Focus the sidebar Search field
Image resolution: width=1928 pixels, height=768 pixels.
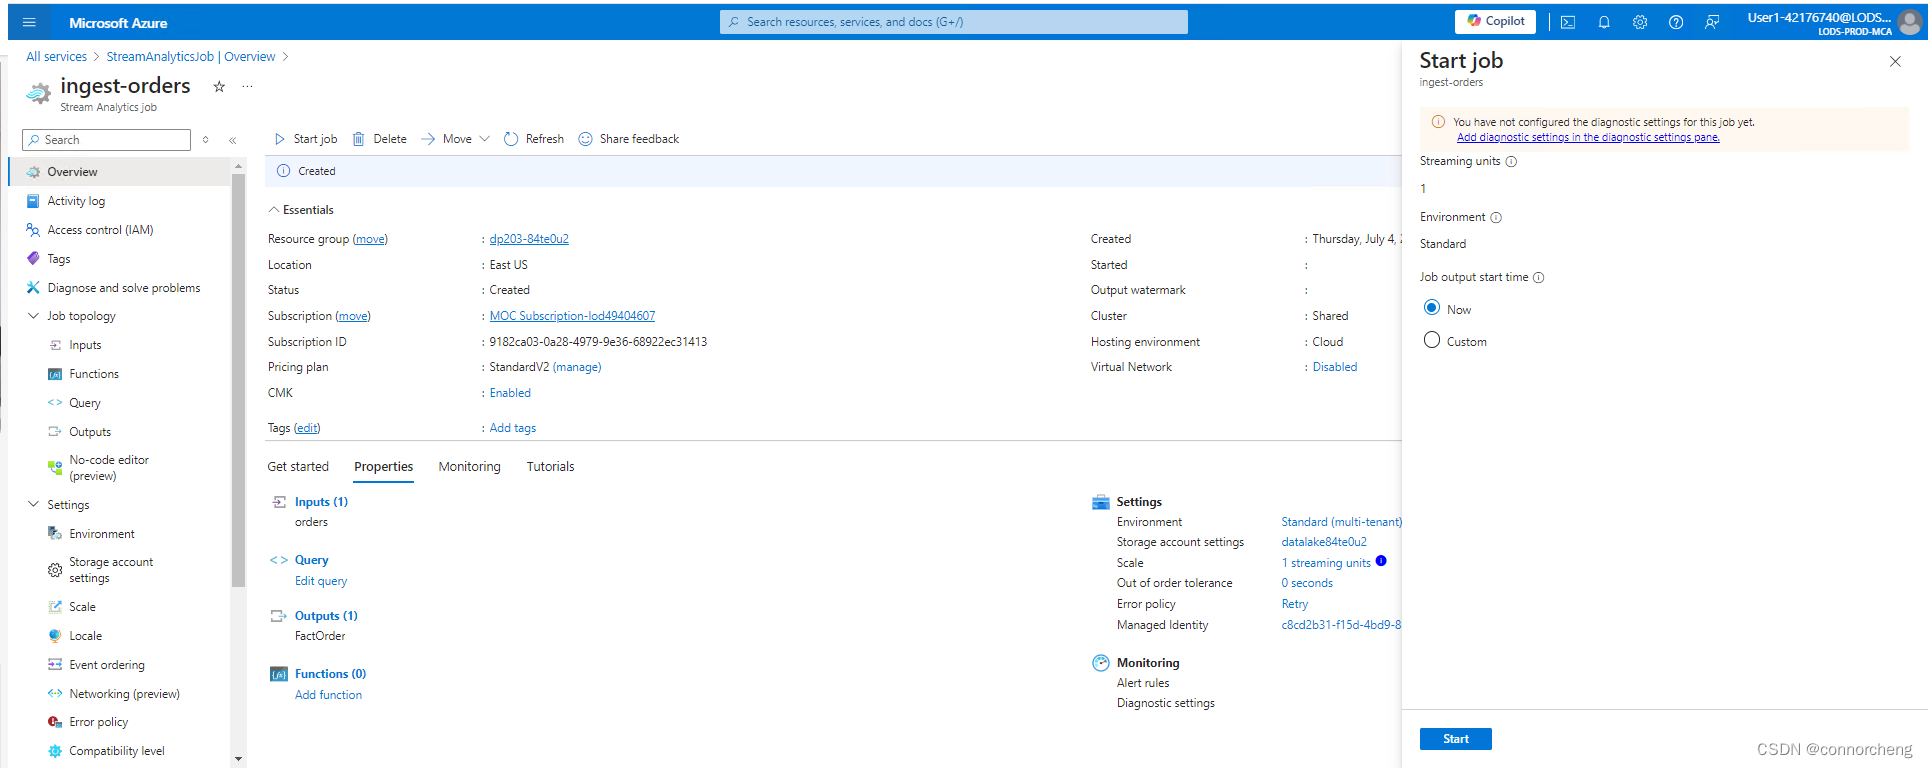tap(106, 140)
